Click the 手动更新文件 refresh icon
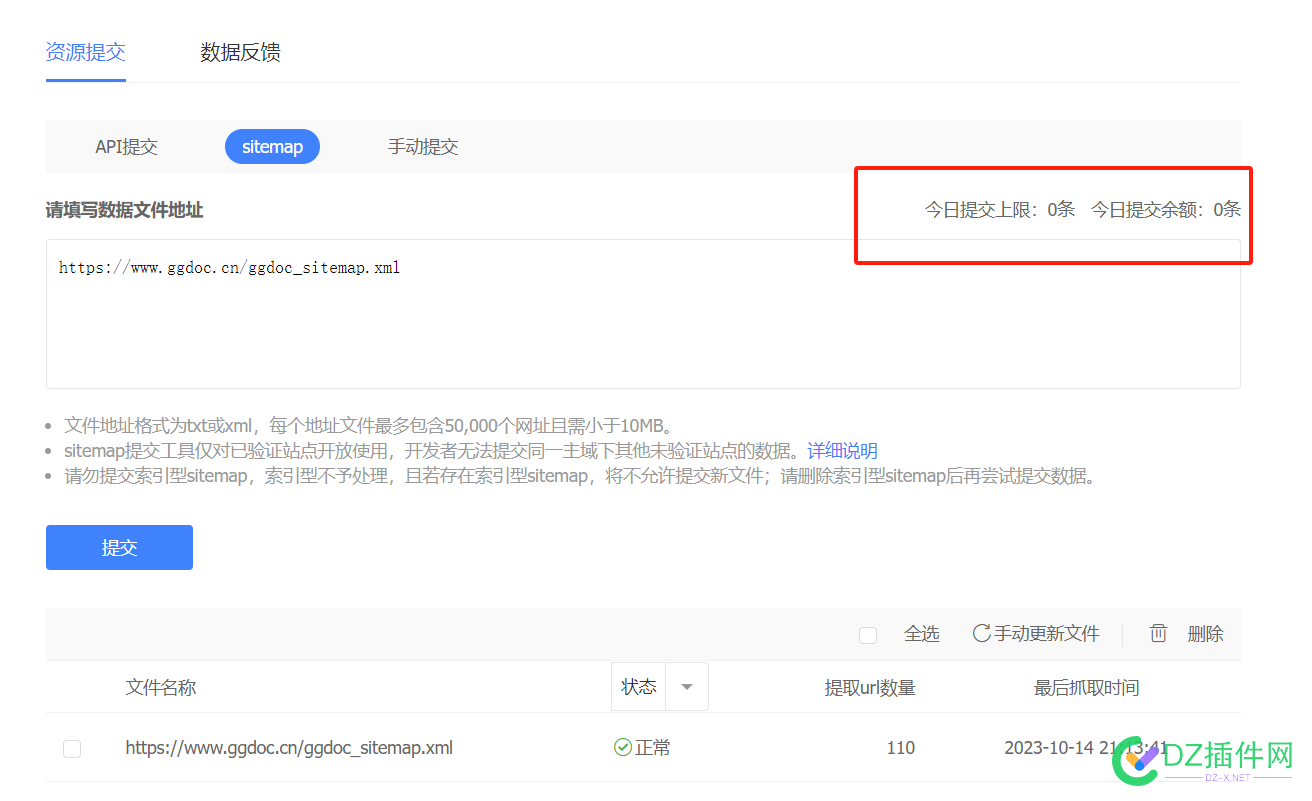The image size is (1312, 801). coord(981,633)
